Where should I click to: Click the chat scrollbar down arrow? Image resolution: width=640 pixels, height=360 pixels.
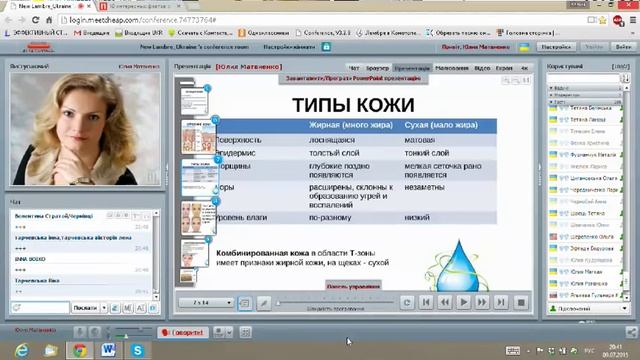pyautogui.click(x=156, y=297)
